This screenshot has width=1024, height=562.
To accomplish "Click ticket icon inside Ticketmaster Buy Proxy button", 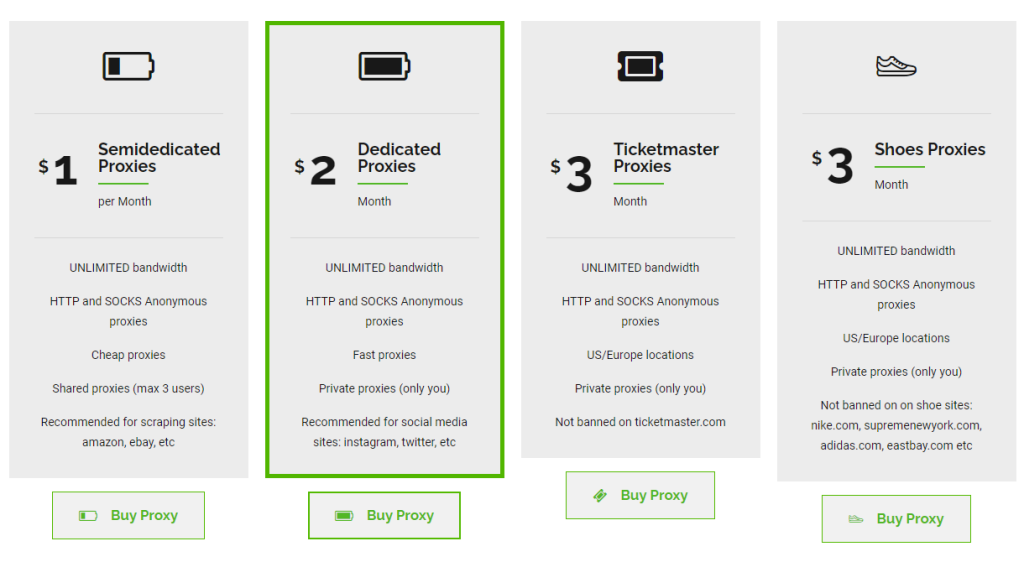I will point(600,496).
